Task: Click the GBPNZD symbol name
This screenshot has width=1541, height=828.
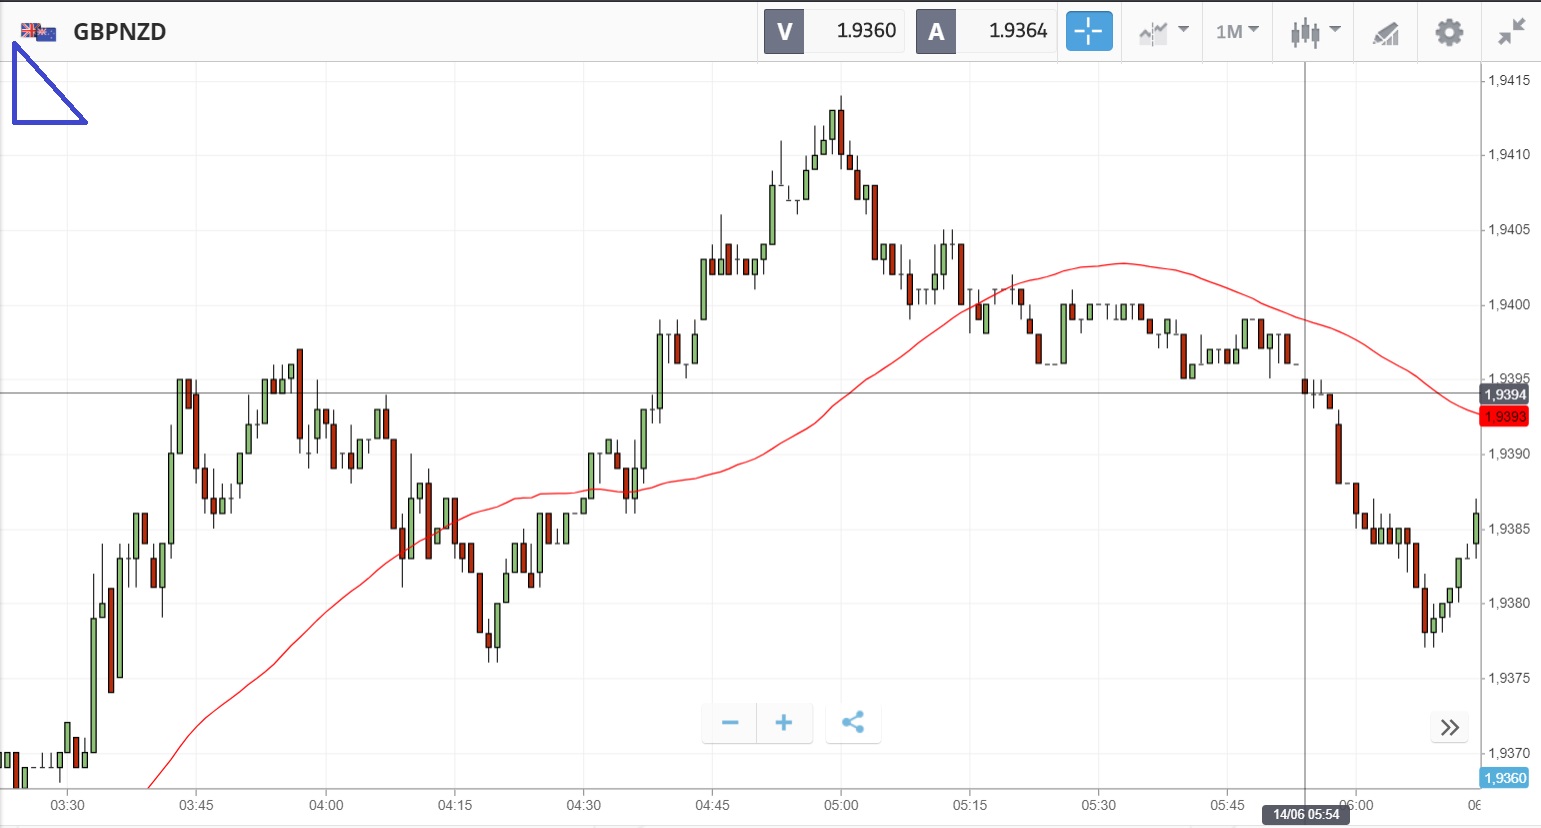Action: pyautogui.click(x=120, y=32)
